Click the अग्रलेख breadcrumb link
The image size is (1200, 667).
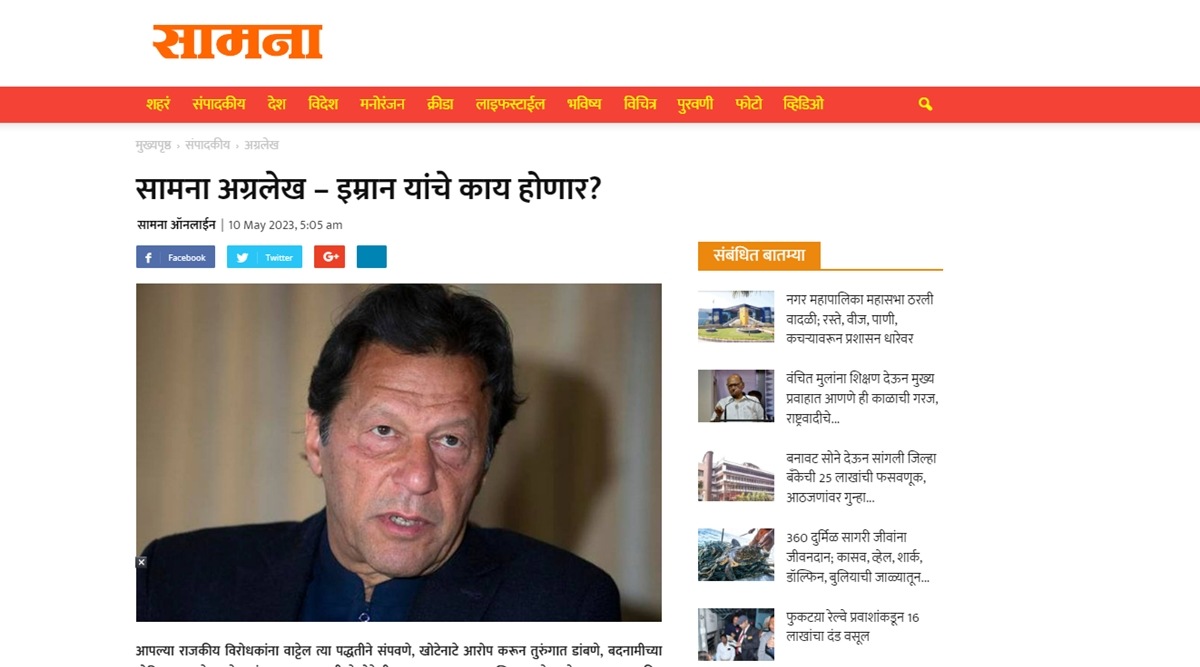(x=261, y=145)
